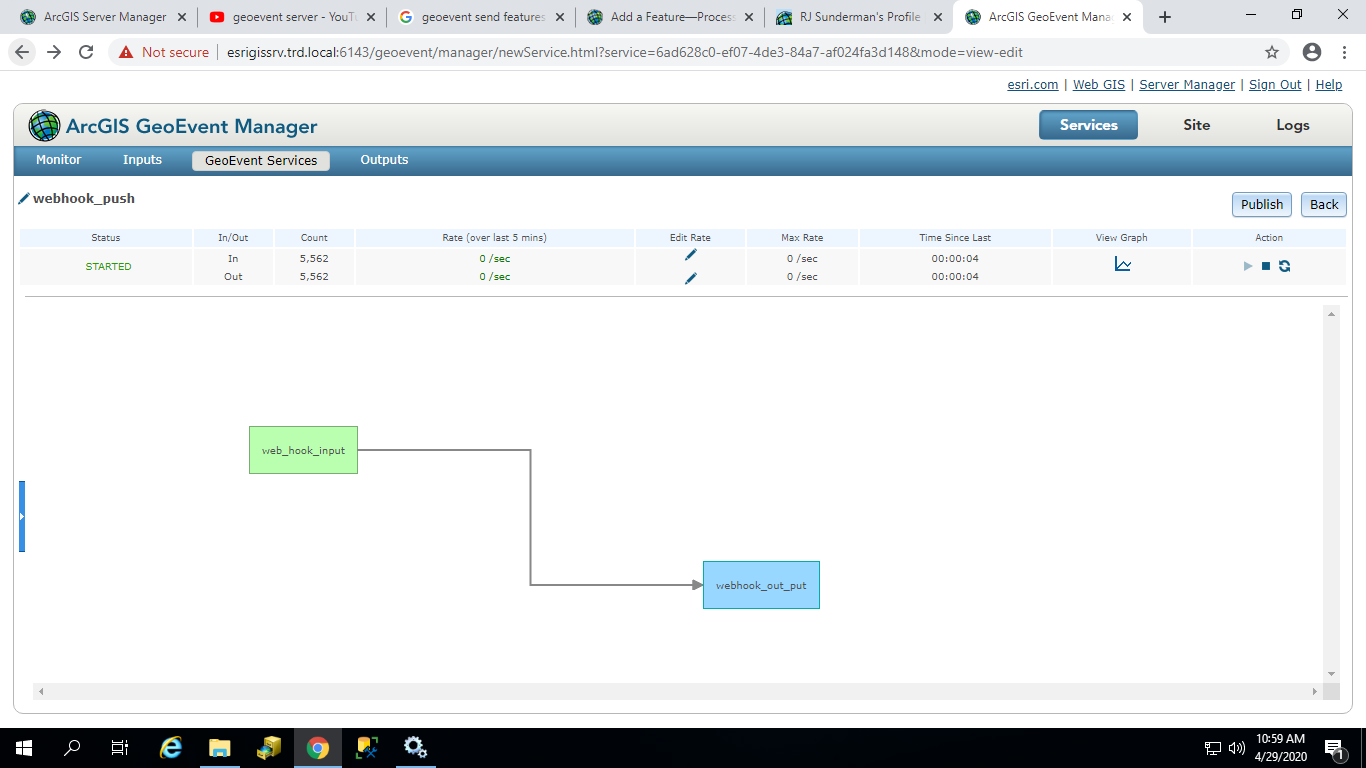Open File Explorer from taskbar

tap(220, 748)
